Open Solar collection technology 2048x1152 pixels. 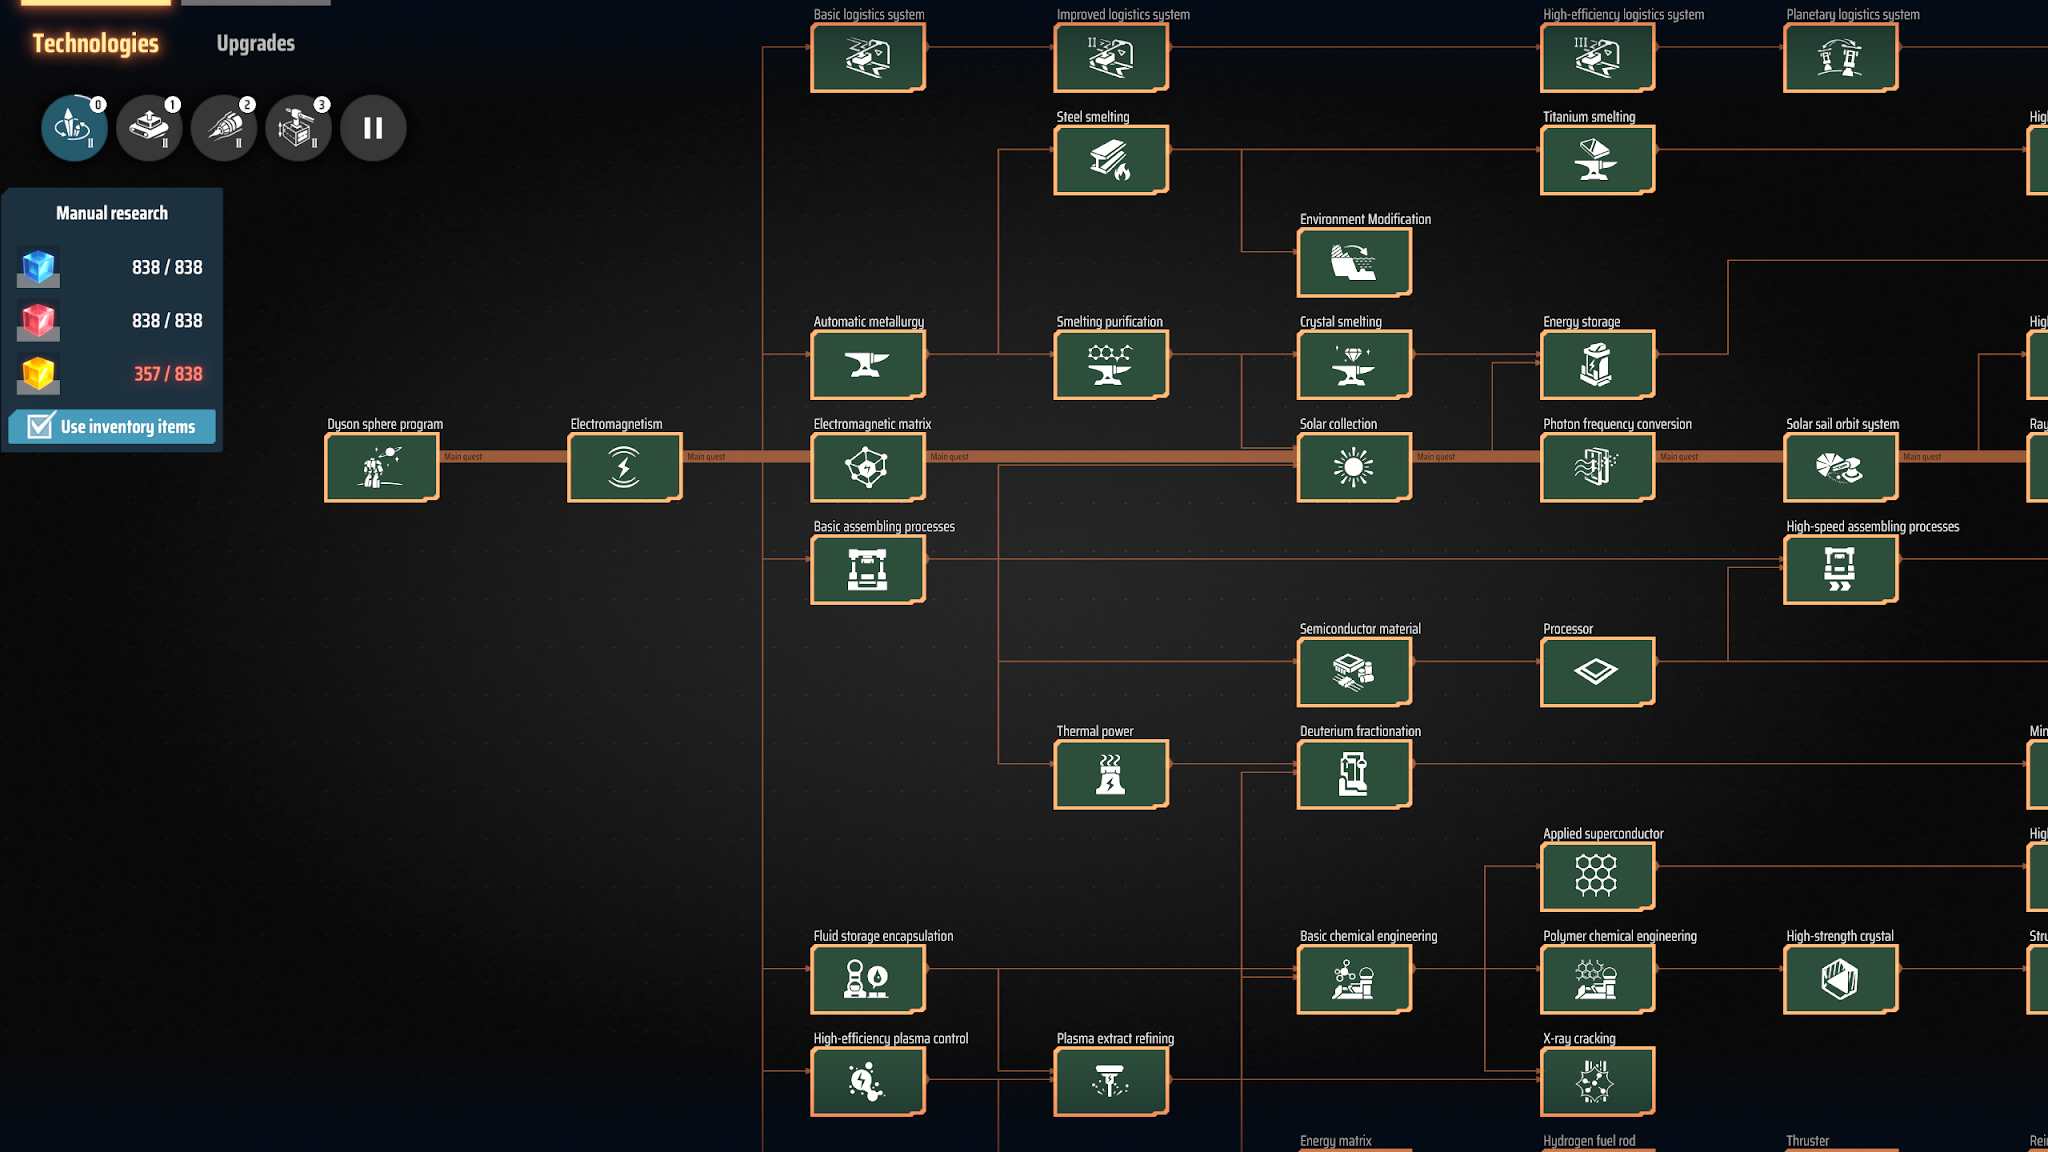[x=1355, y=467]
